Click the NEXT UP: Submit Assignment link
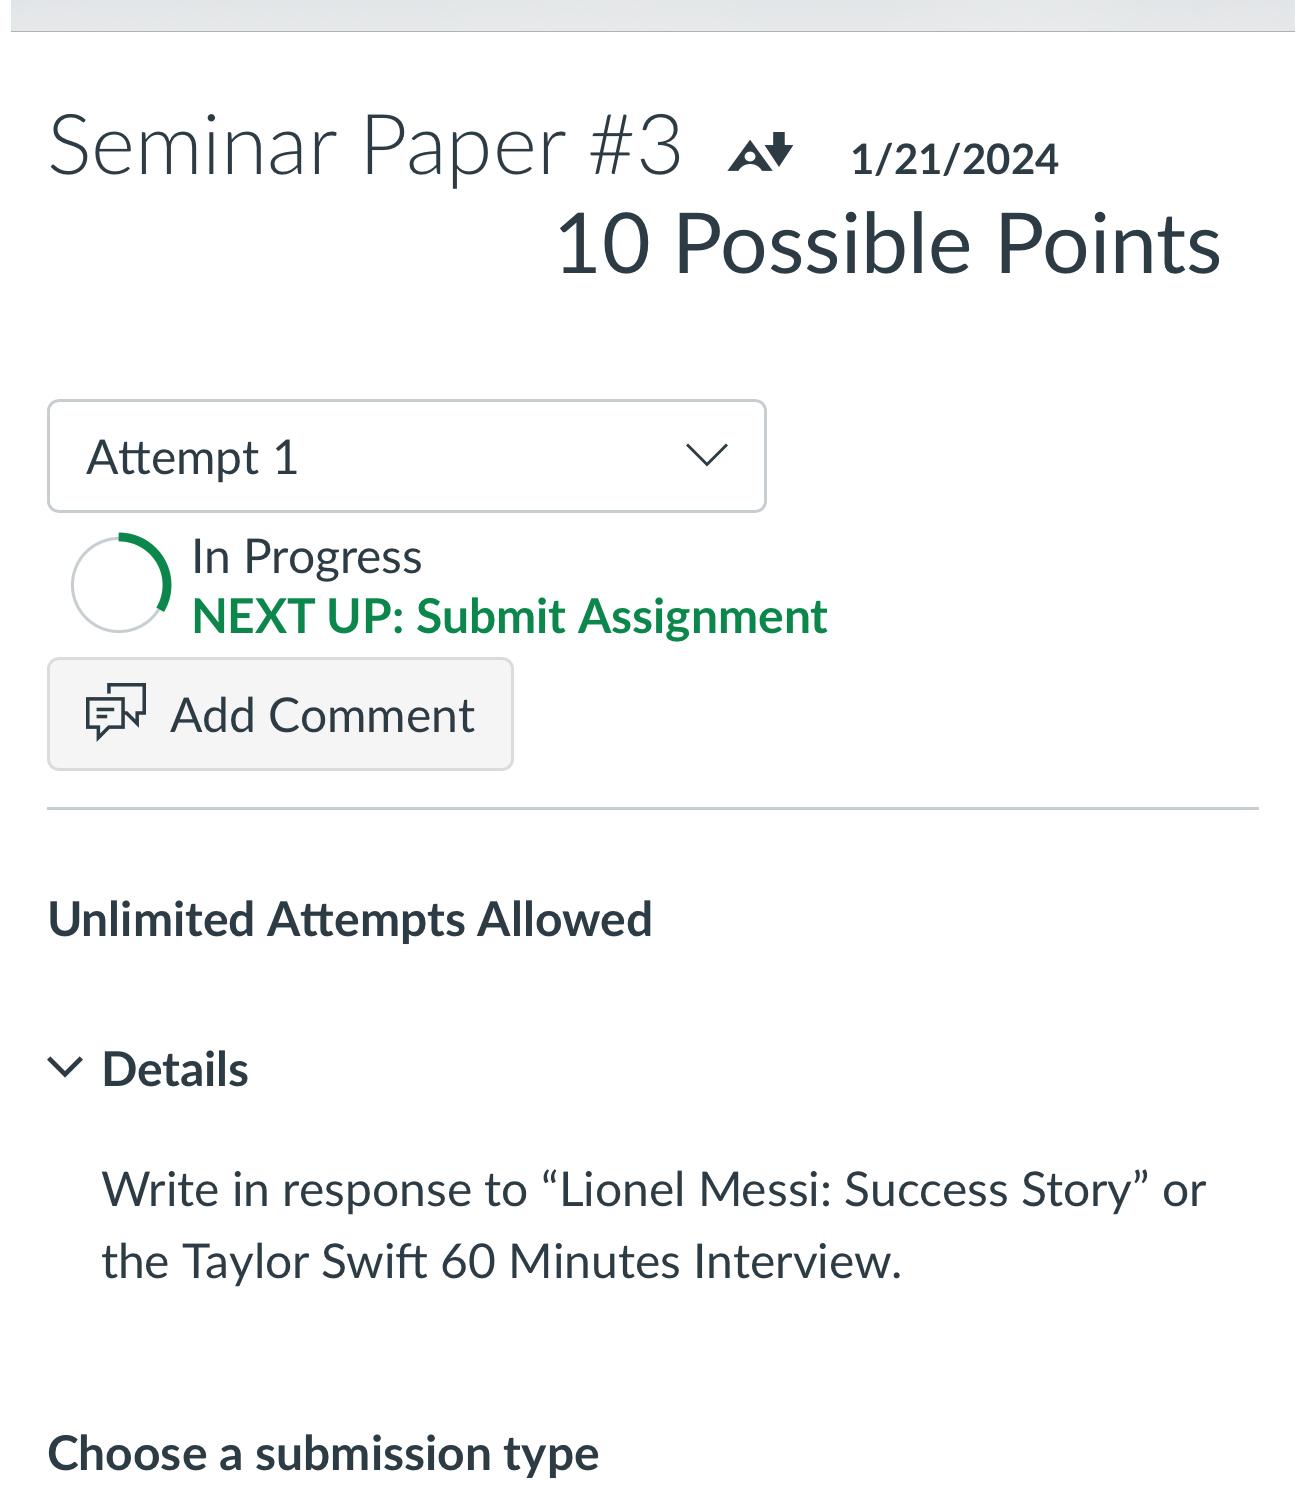 point(510,616)
